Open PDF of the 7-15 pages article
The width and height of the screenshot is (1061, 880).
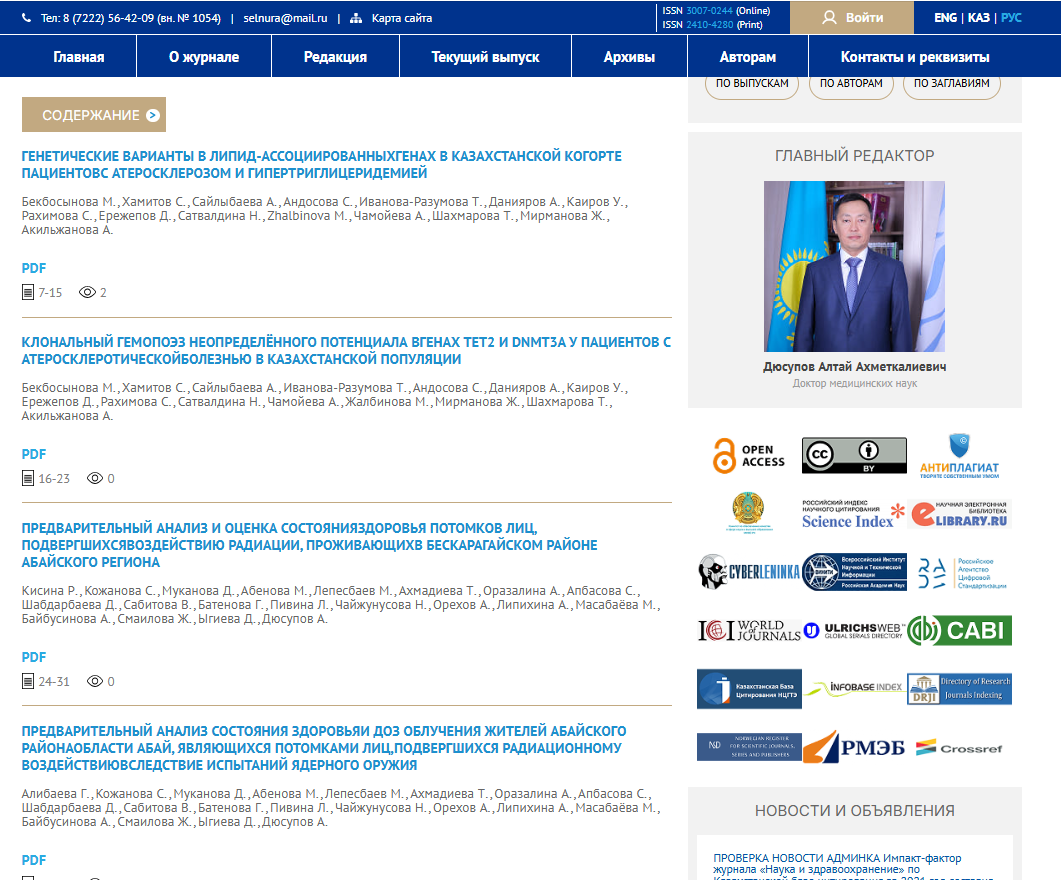[x=34, y=268]
